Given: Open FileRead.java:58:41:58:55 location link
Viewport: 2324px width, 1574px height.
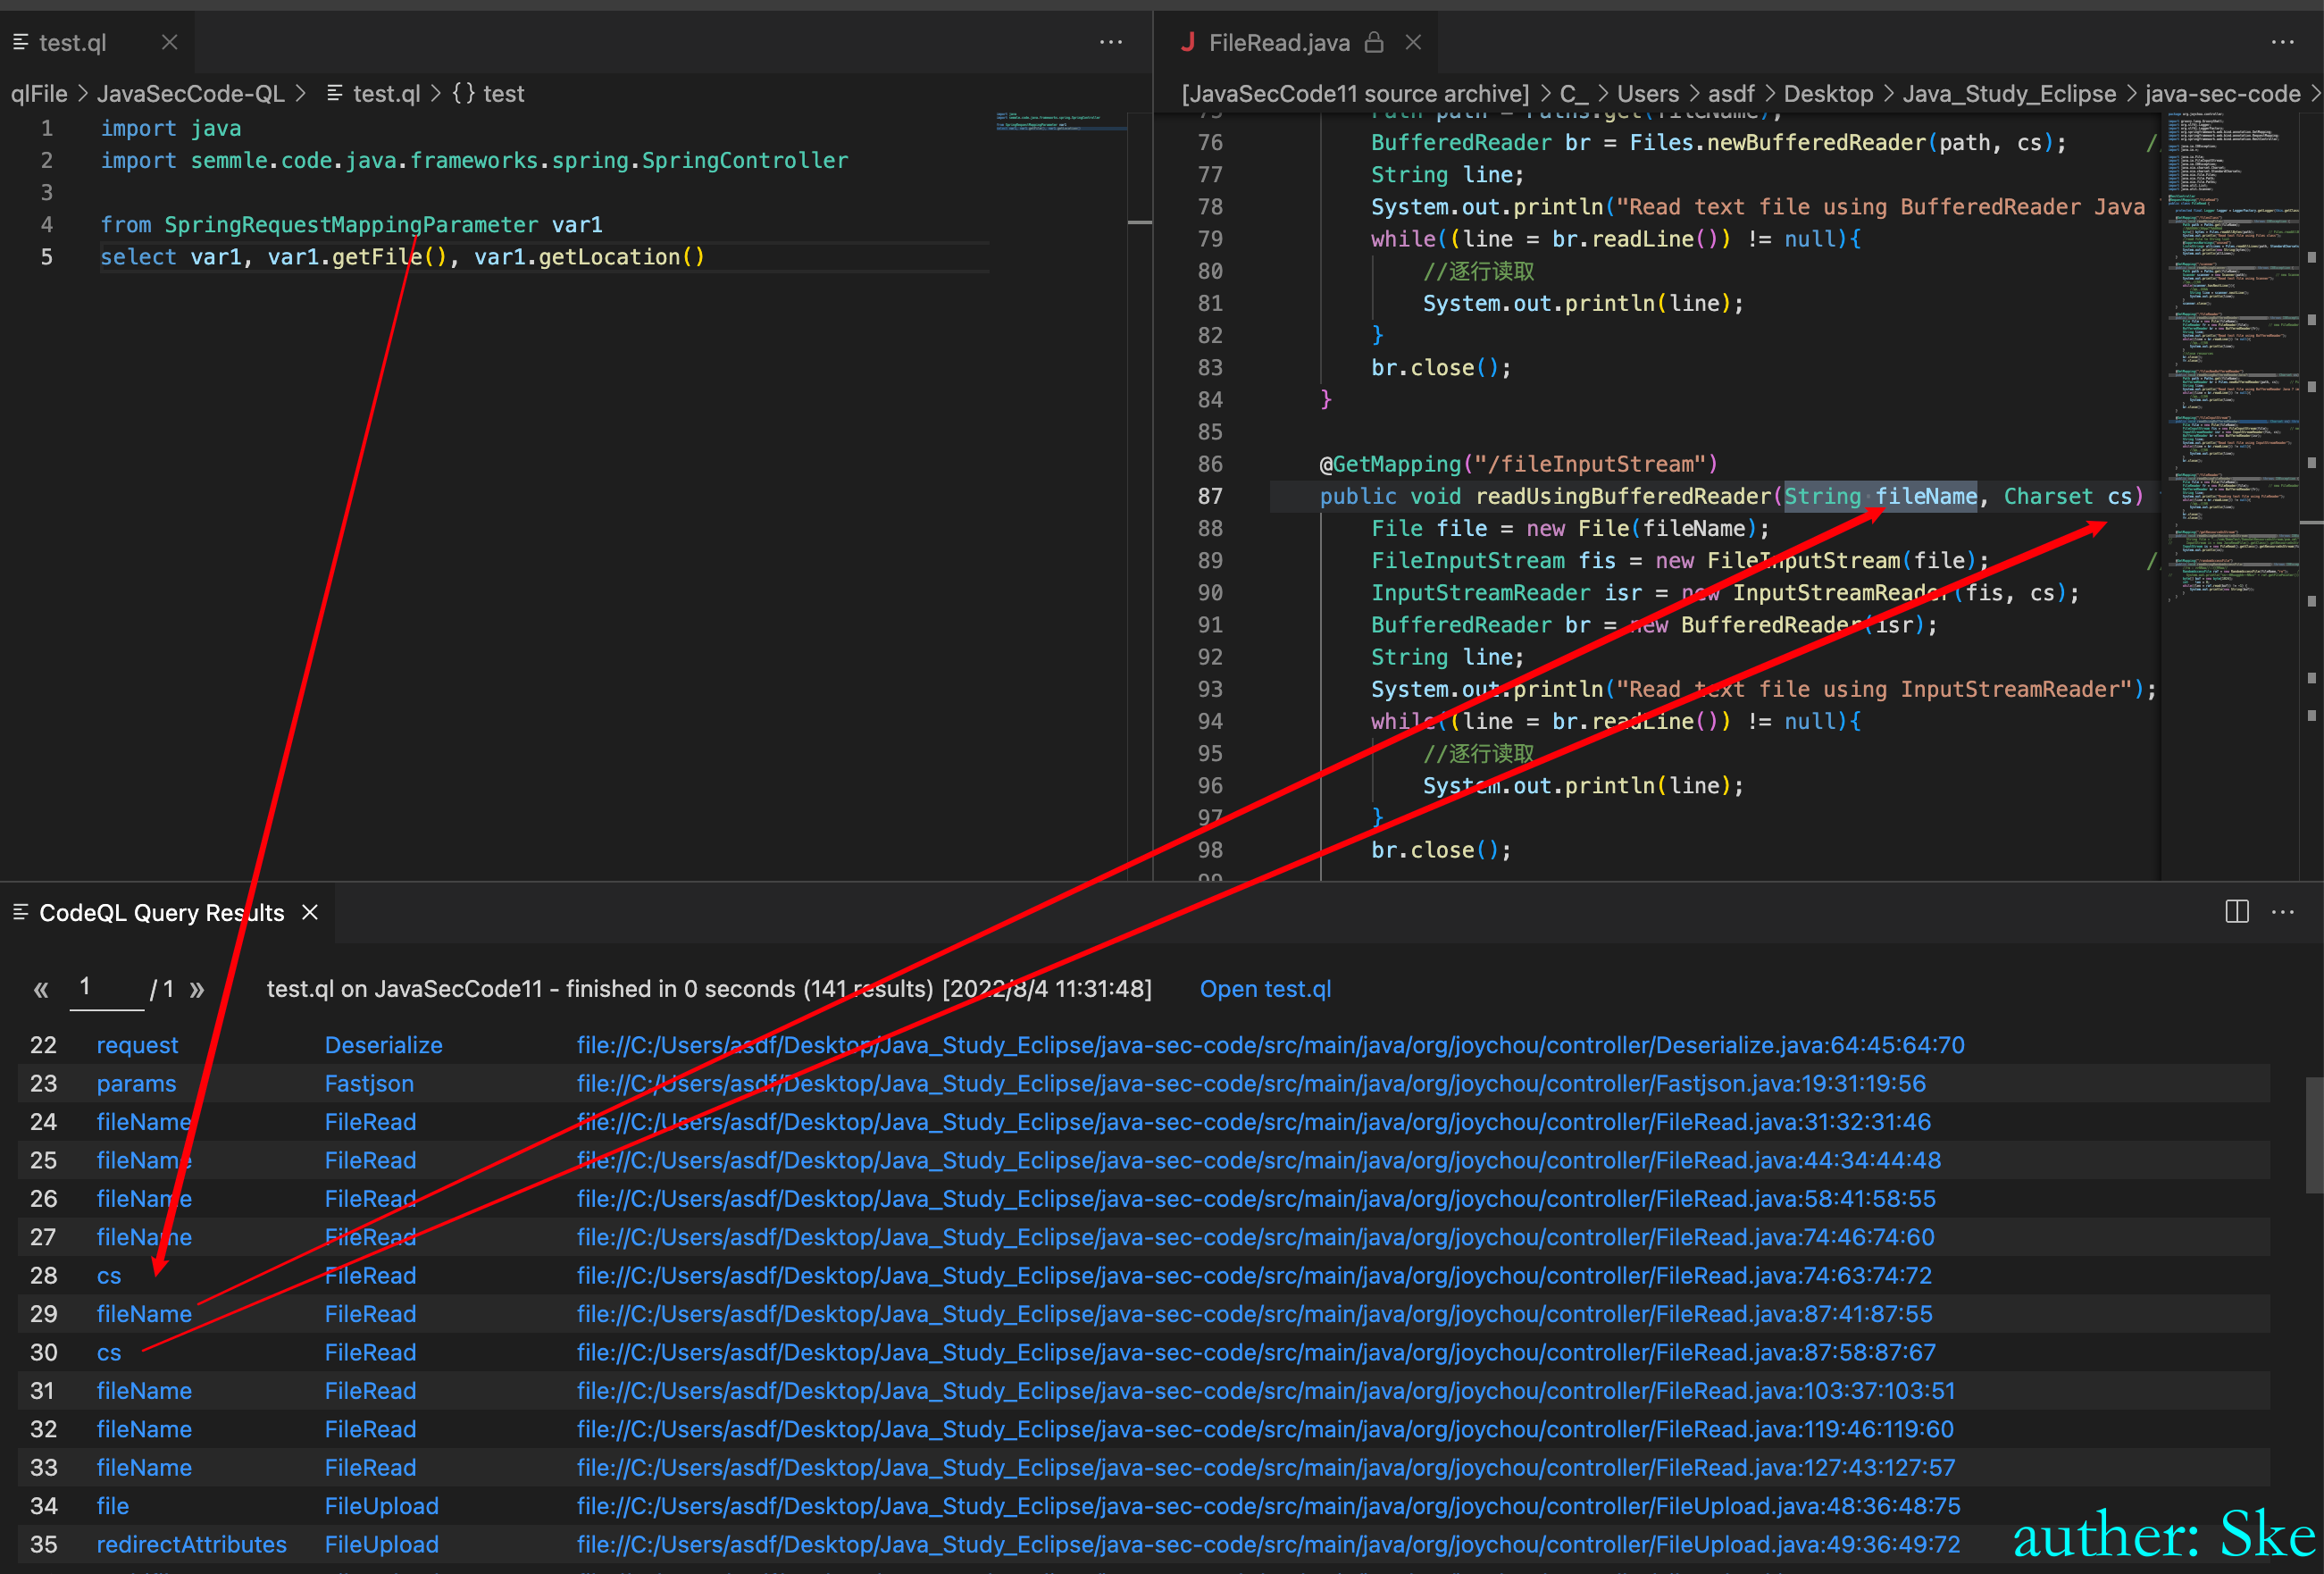Looking at the screenshot, I should pyautogui.click(x=1256, y=1198).
